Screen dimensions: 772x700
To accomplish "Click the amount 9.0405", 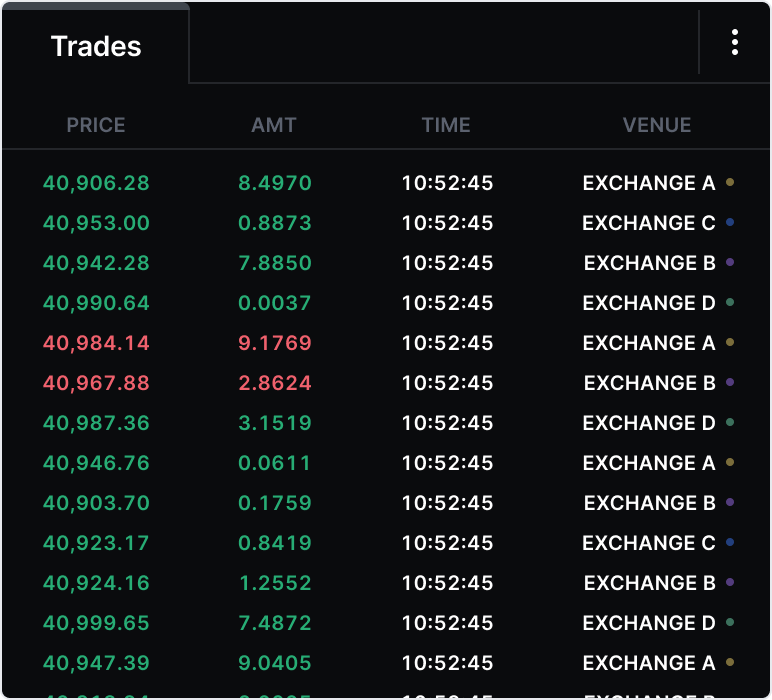I will tap(275, 663).
